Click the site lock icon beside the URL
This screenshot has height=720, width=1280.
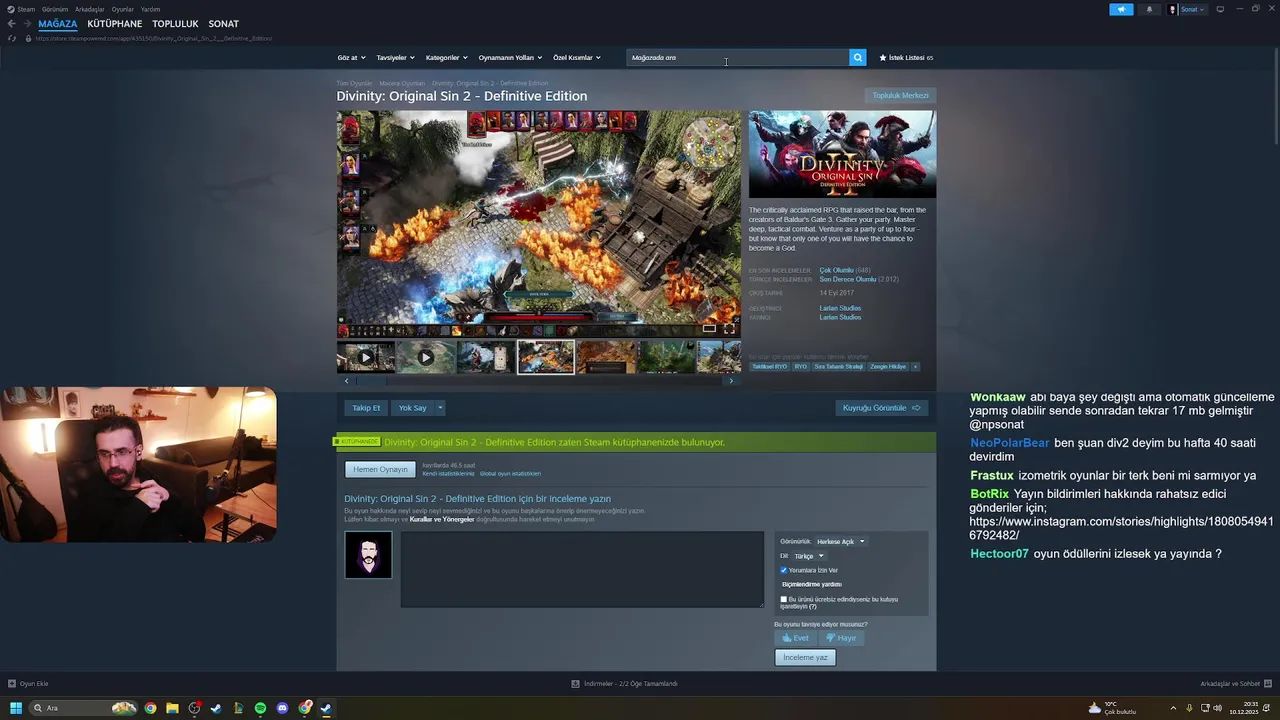click(x=28, y=38)
